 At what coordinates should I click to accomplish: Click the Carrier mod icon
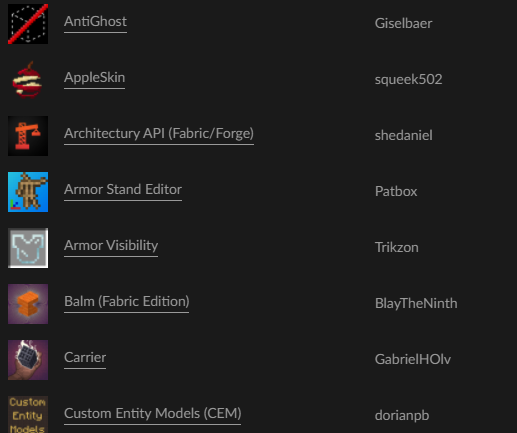point(28,360)
